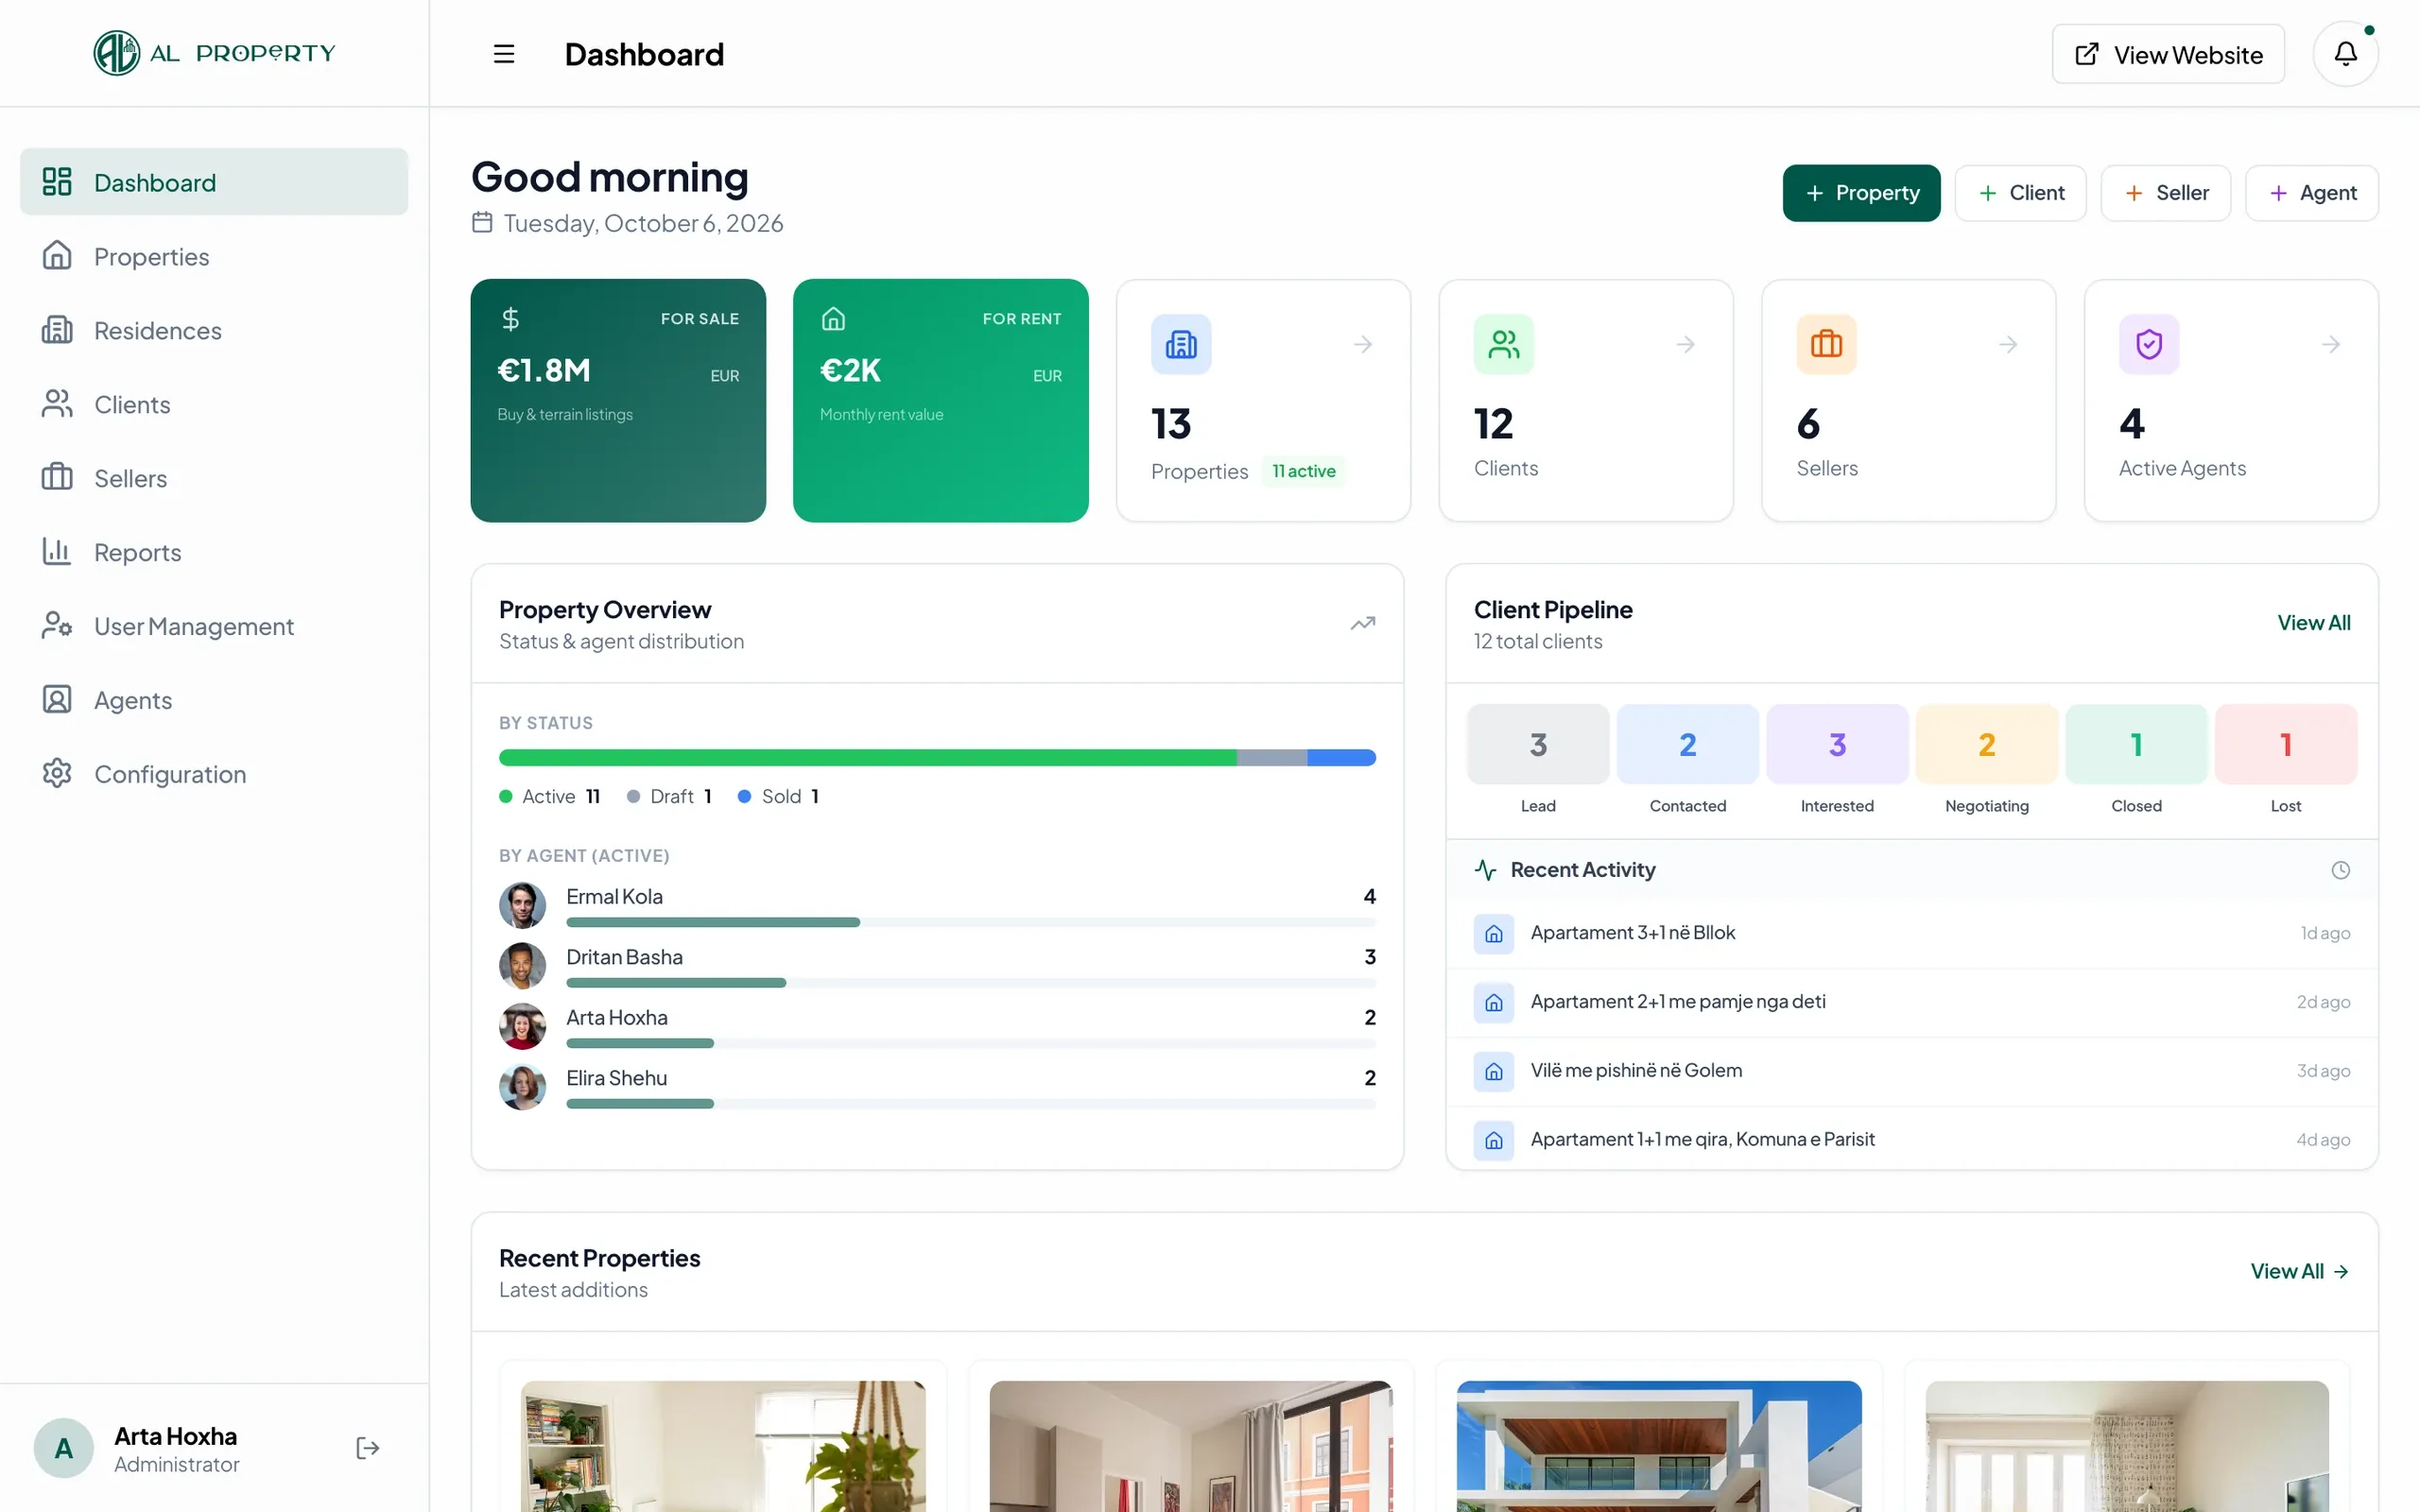The height and width of the screenshot is (1512, 2420).
Task: Open the white villa property thumbnail
Action: click(x=1658, y=1446)
